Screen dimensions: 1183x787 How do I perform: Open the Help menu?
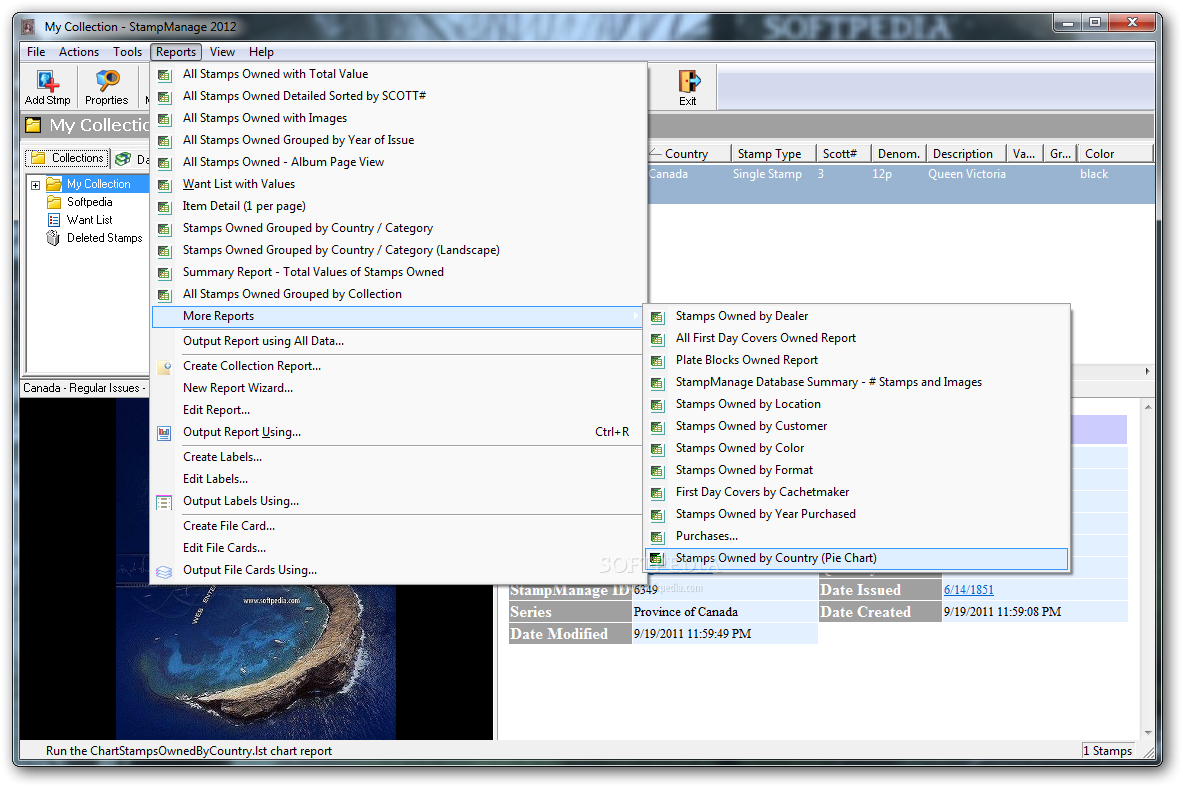coord(261,52)
